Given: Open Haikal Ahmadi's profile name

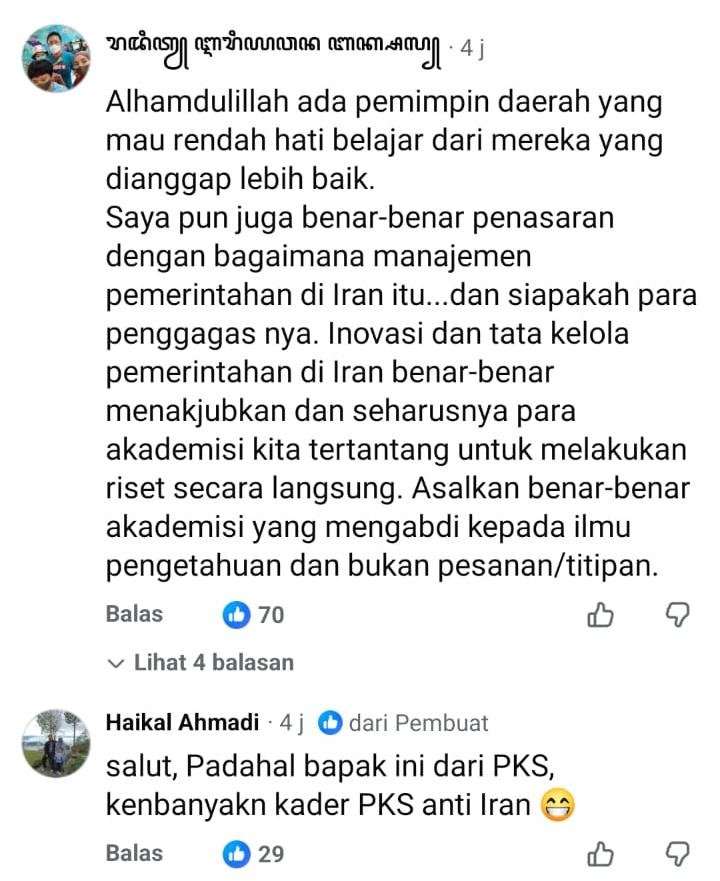Looking at the screenshot, I should (x=182, y=723).
